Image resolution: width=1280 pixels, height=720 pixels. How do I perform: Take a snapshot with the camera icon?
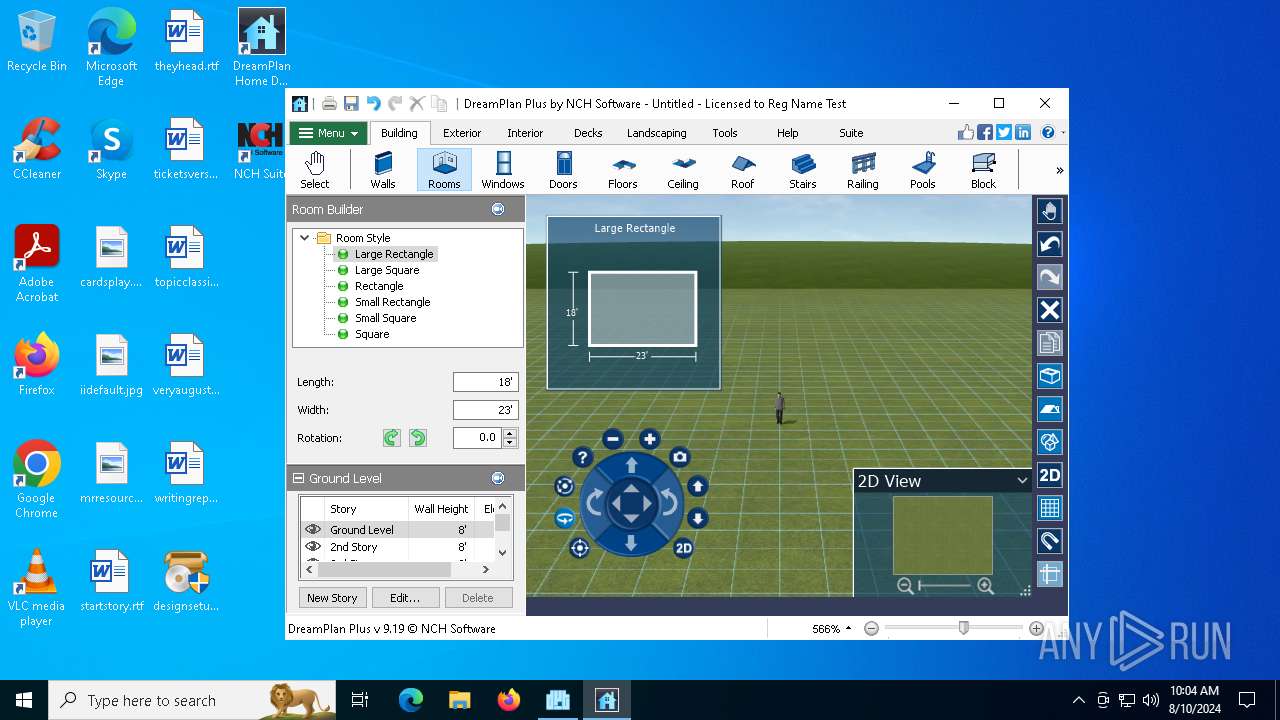click(680, 457)
